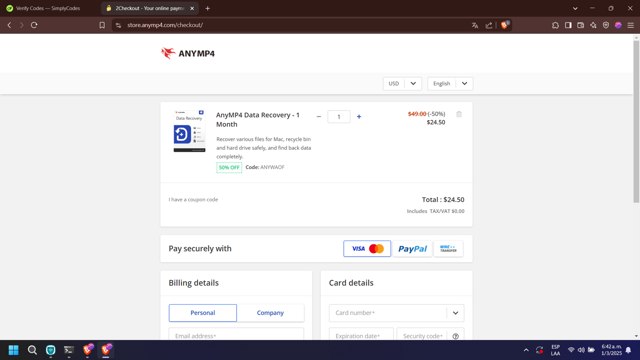Open the extensions puzzle icon
Screen dimensions: 640x360
point(556,25)
